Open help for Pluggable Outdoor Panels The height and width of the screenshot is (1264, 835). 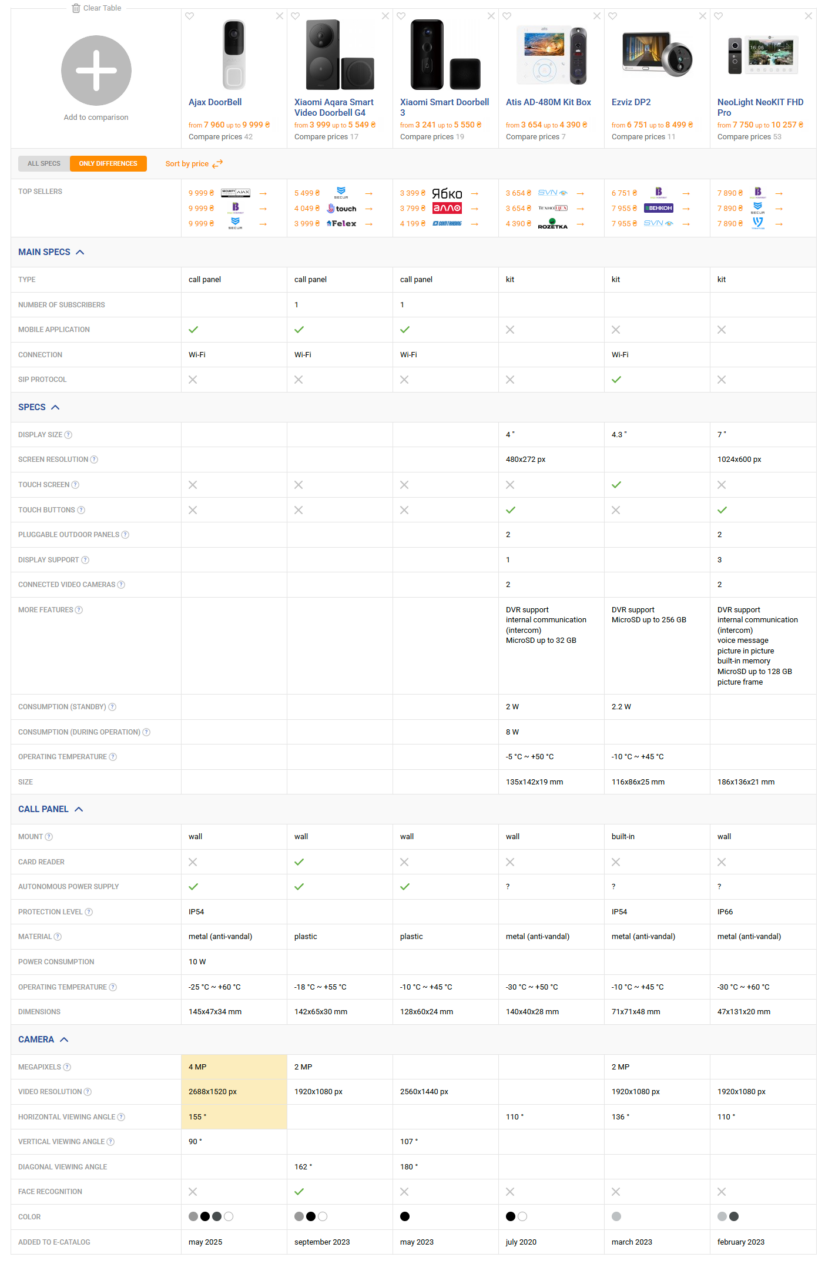coord(125,535)
